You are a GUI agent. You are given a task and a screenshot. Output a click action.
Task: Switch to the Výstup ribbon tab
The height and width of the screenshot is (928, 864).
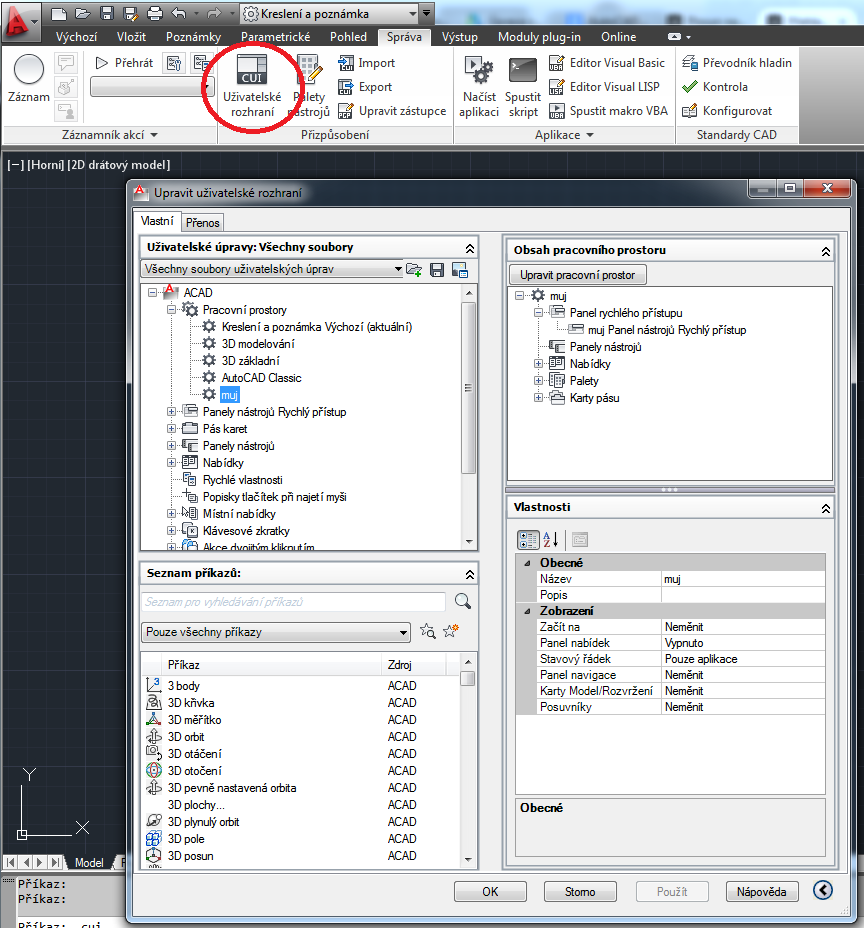pos(460,37)
